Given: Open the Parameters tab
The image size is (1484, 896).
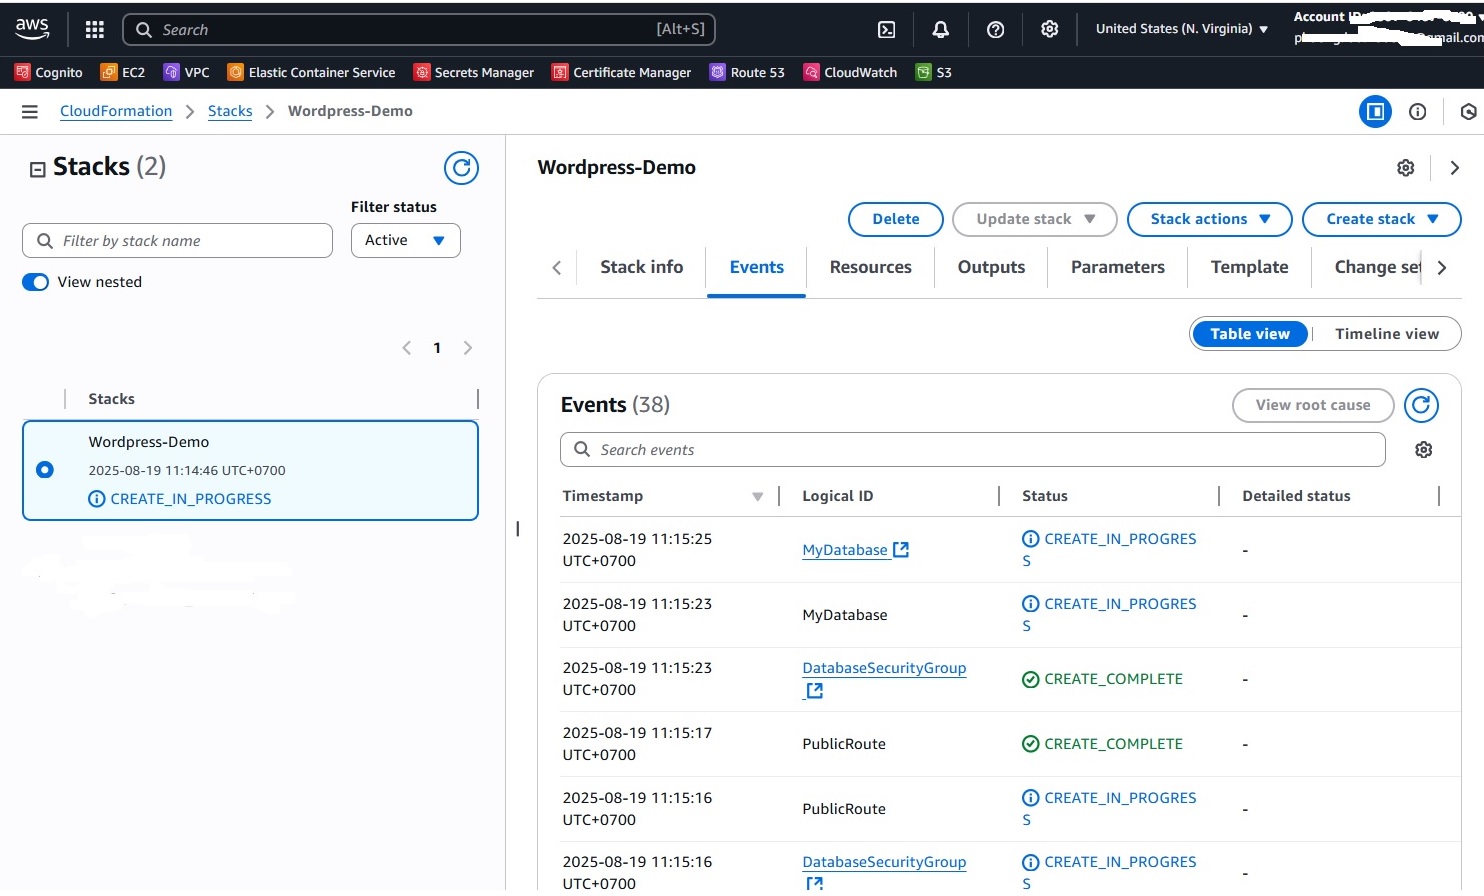Looking at the screenshot, I should [x=1117, y=267].
